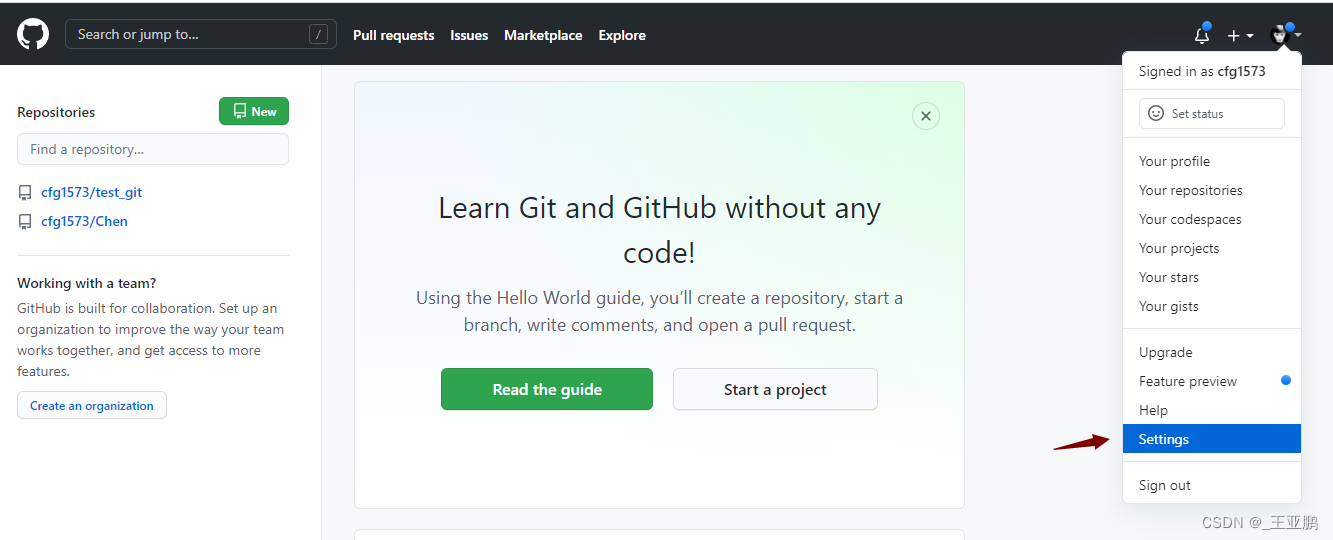Open Pull requests in header
Viewport: 1333px width, 540px height.
(394, 35)
